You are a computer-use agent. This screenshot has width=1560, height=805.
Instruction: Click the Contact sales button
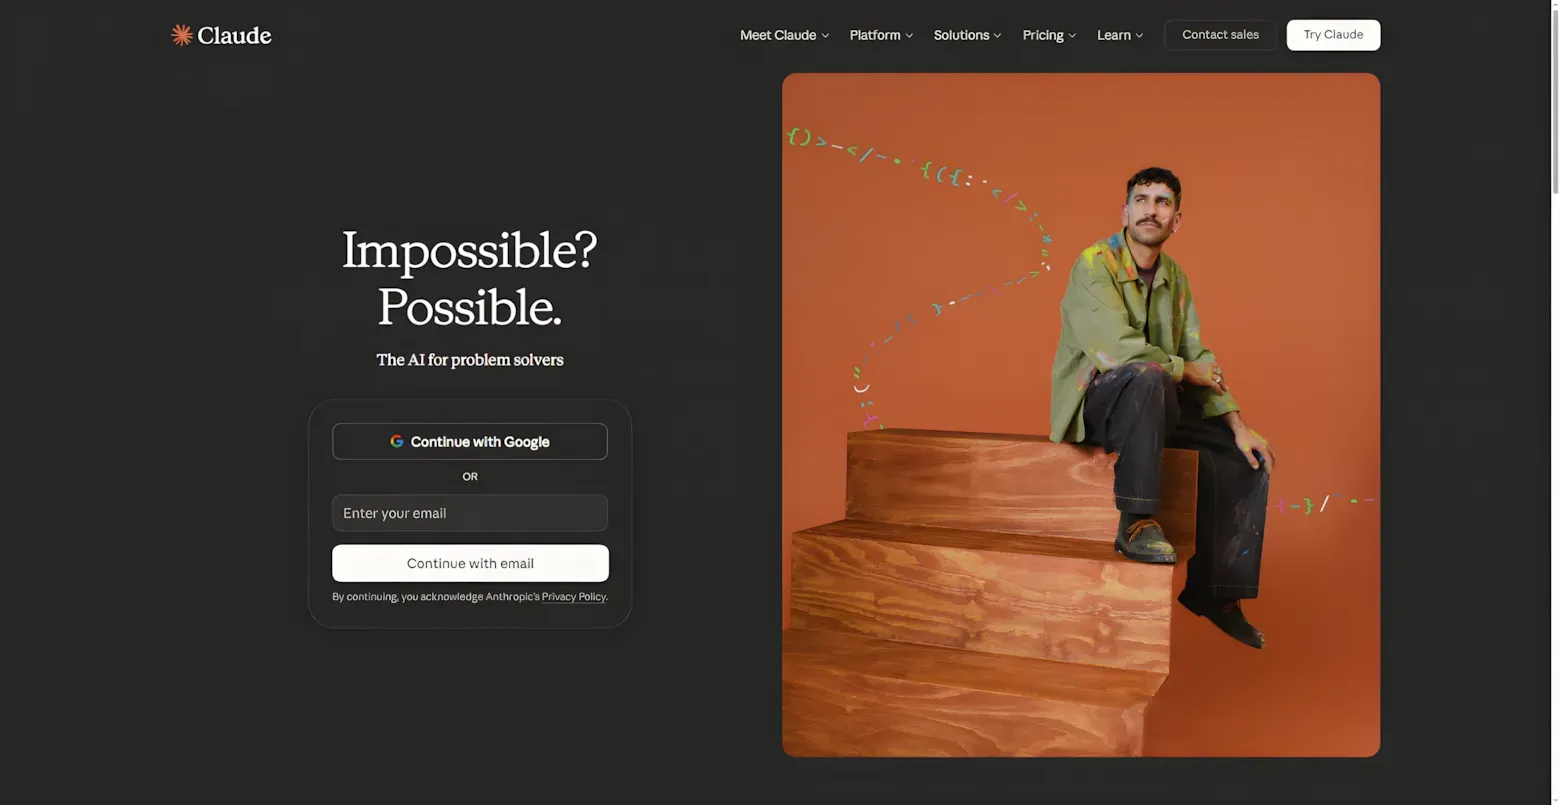click(x=1221, y=35)
